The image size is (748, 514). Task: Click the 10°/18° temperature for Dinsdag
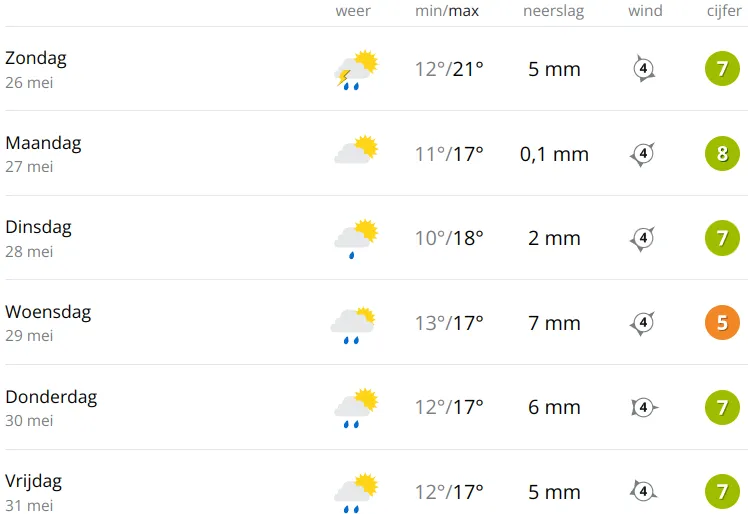click(x=449, y=238)
